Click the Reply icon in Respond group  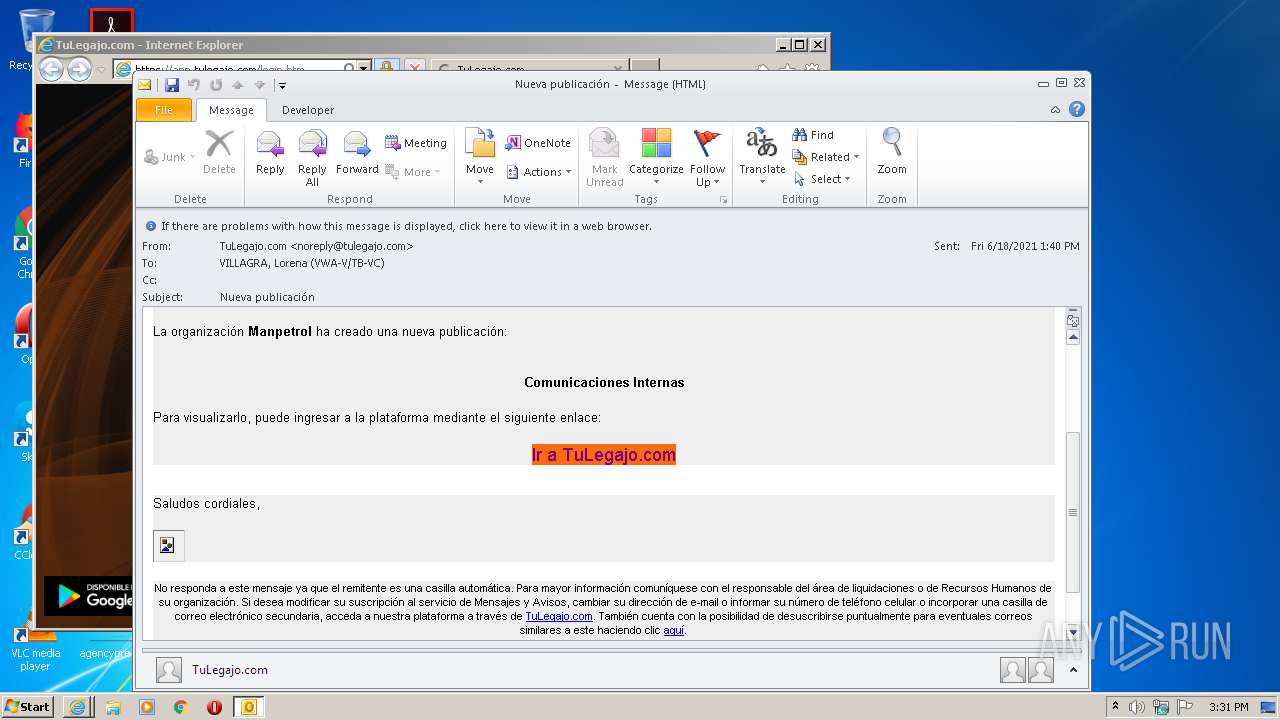(270, 153)
